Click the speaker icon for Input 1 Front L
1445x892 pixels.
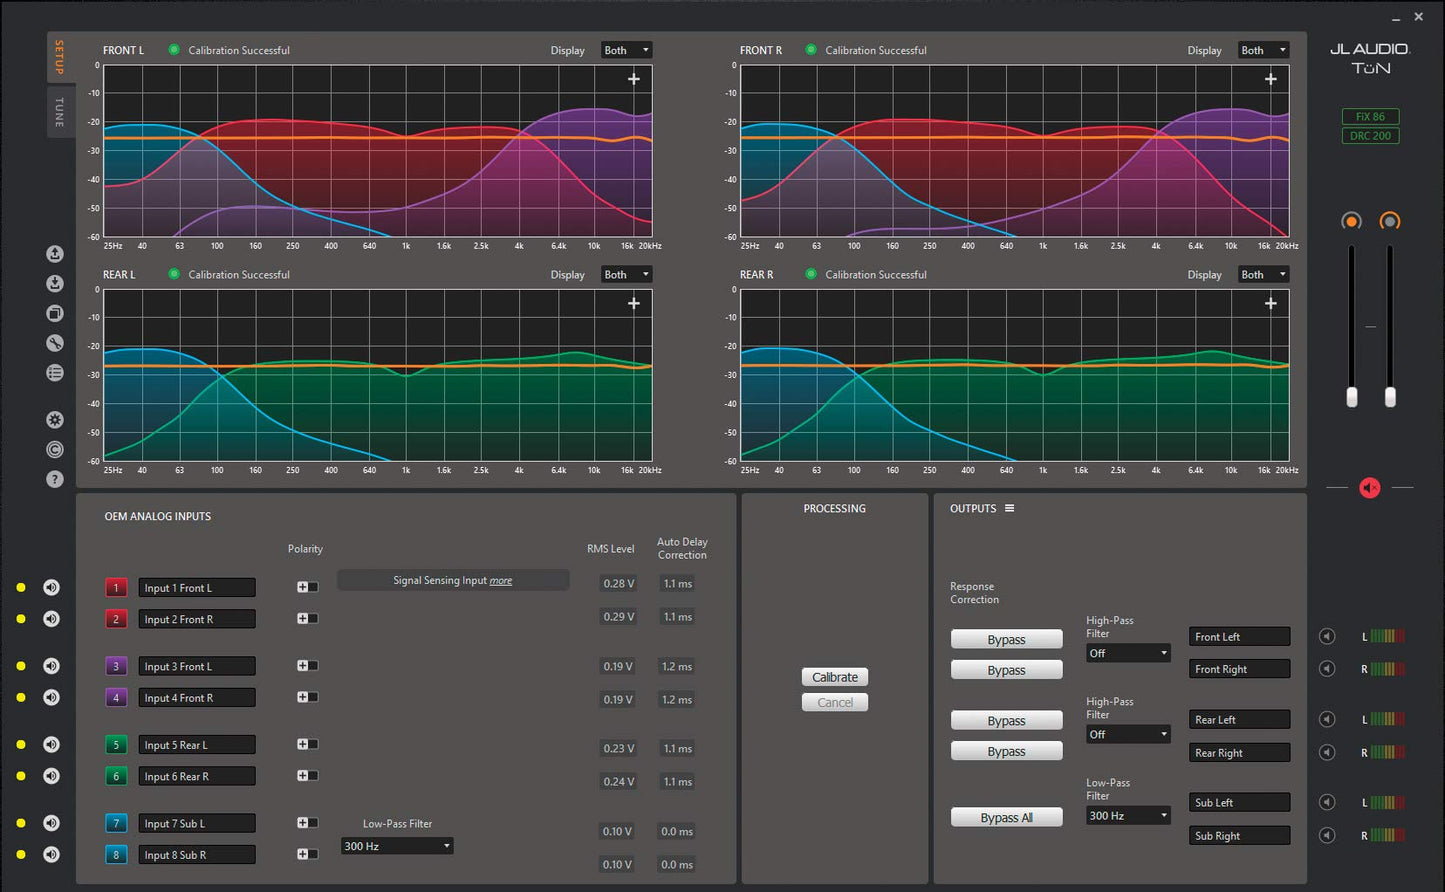52,588
